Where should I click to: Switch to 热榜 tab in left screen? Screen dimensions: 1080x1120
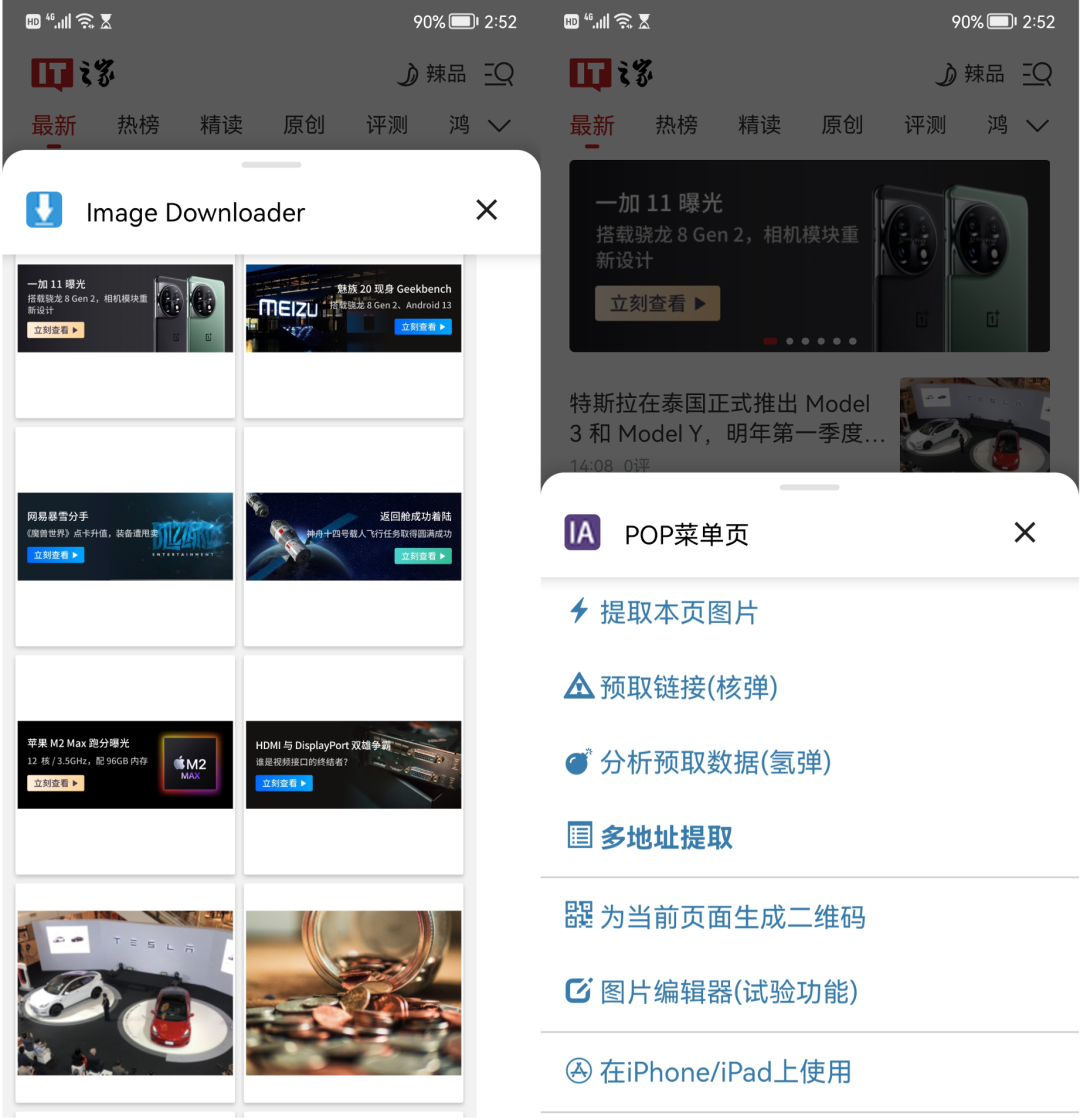(138, 125)
